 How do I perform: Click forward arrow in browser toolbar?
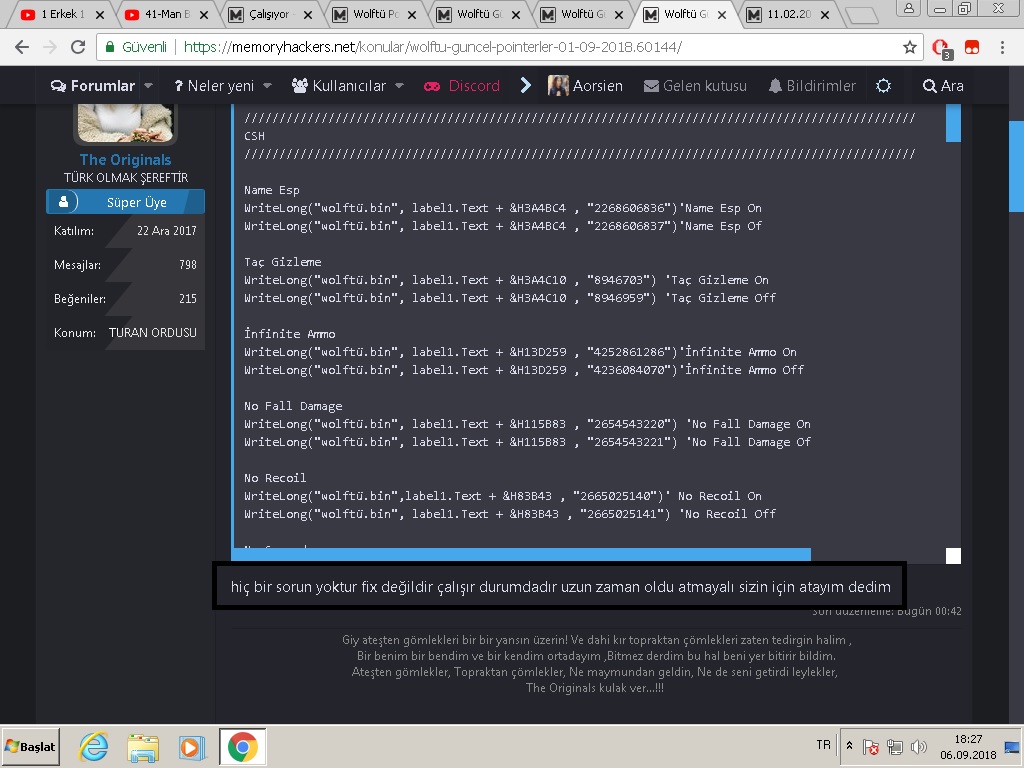(x=50, y=47)
